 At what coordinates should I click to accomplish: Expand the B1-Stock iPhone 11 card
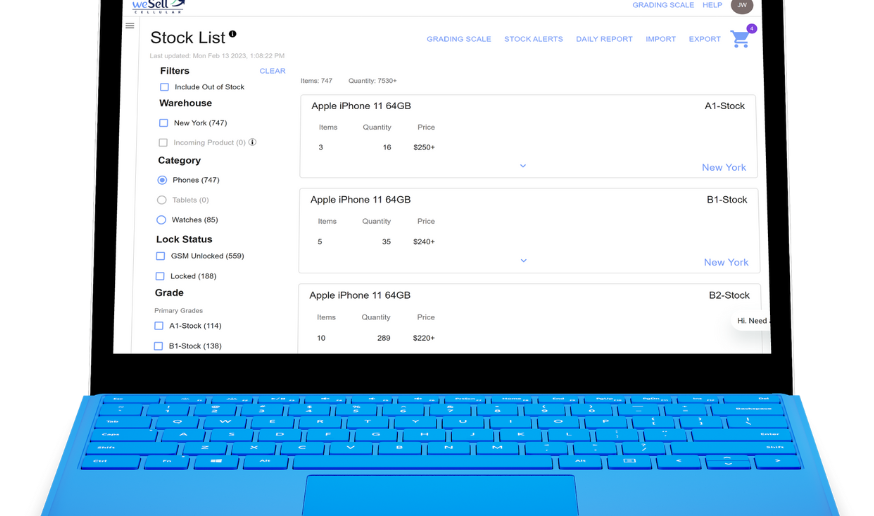[x=523, y=260]
